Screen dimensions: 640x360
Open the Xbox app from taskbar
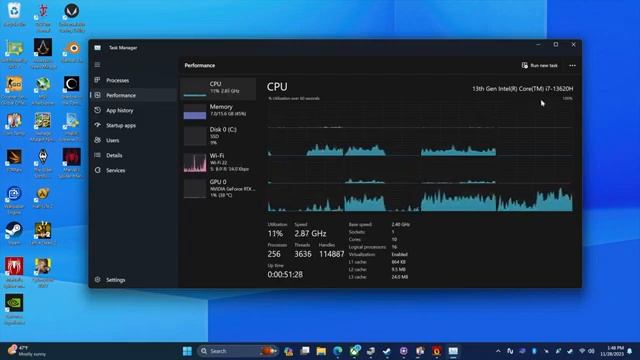point(354,351)
